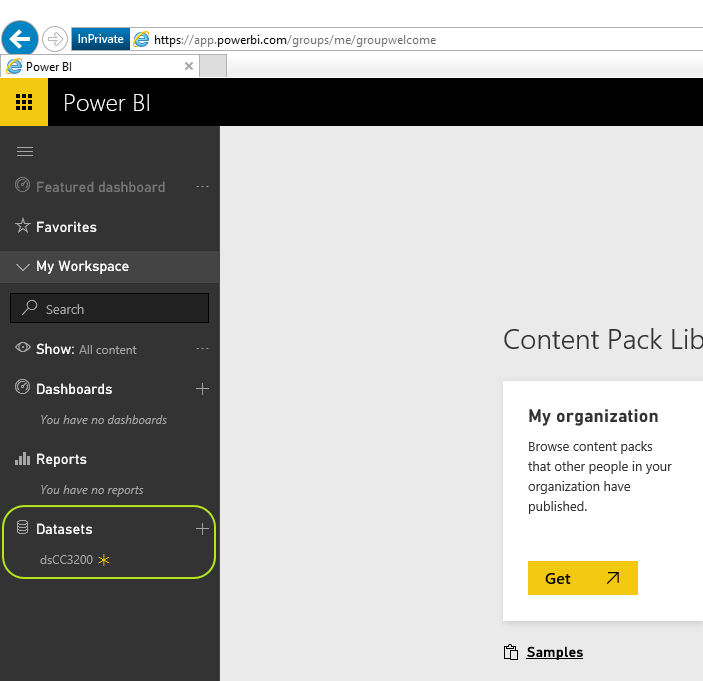This screenshot has width=703, height=681.
Task: Click inside the workspace Search field
Action: (109, 308)
